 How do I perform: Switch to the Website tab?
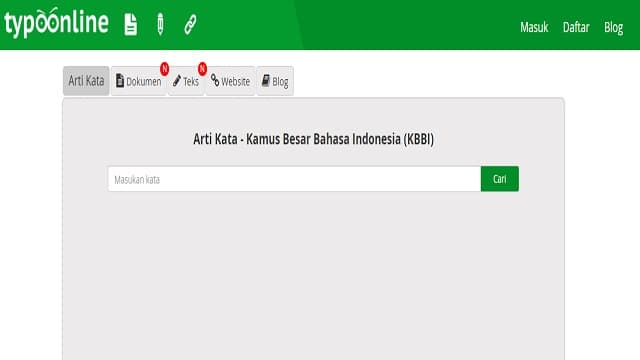(230, 81)
